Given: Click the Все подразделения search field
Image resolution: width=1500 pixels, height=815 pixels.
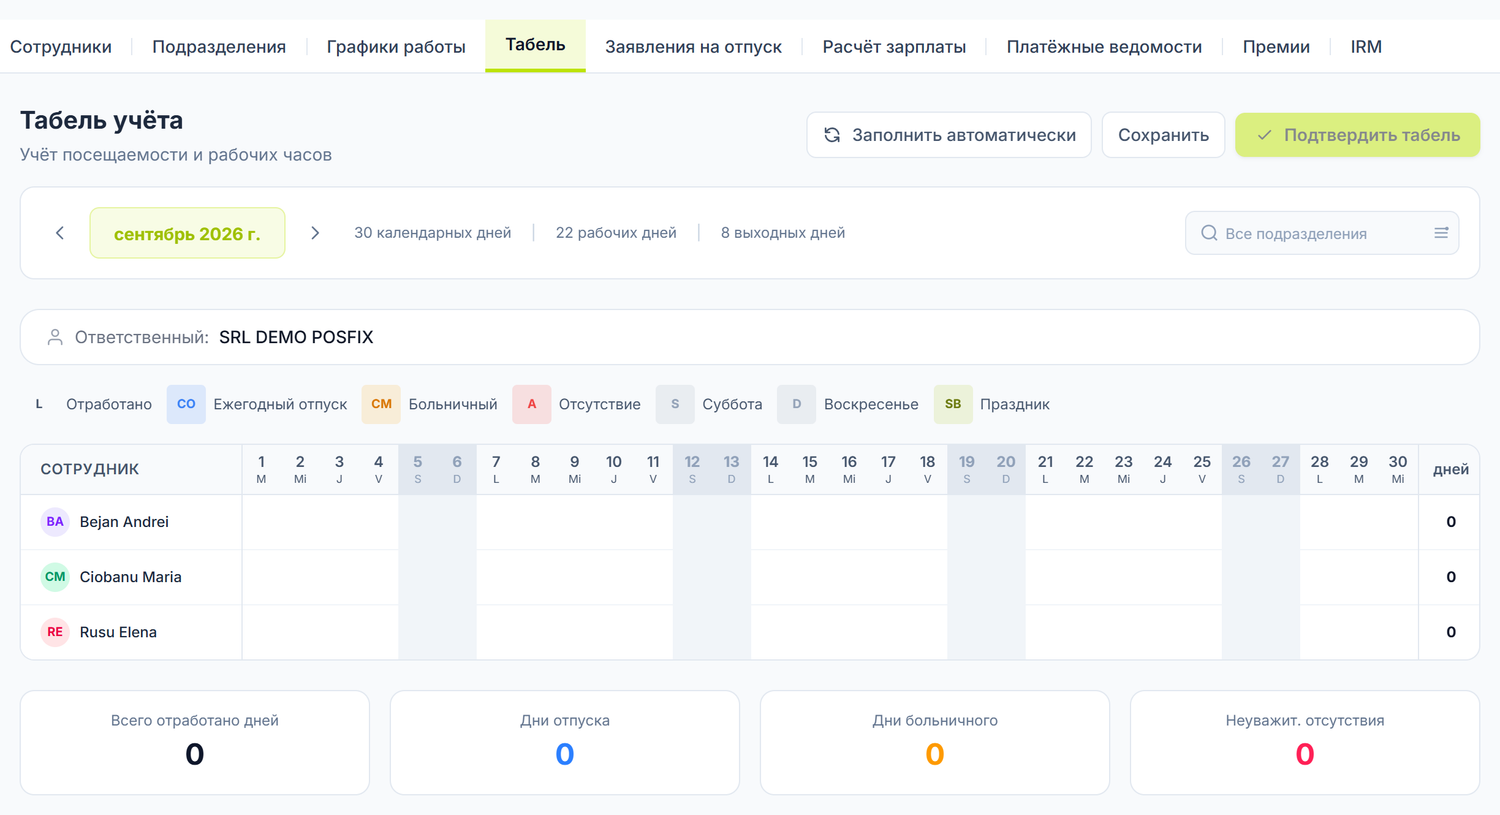Looking at the screenshot, I should coord(1322,233).
